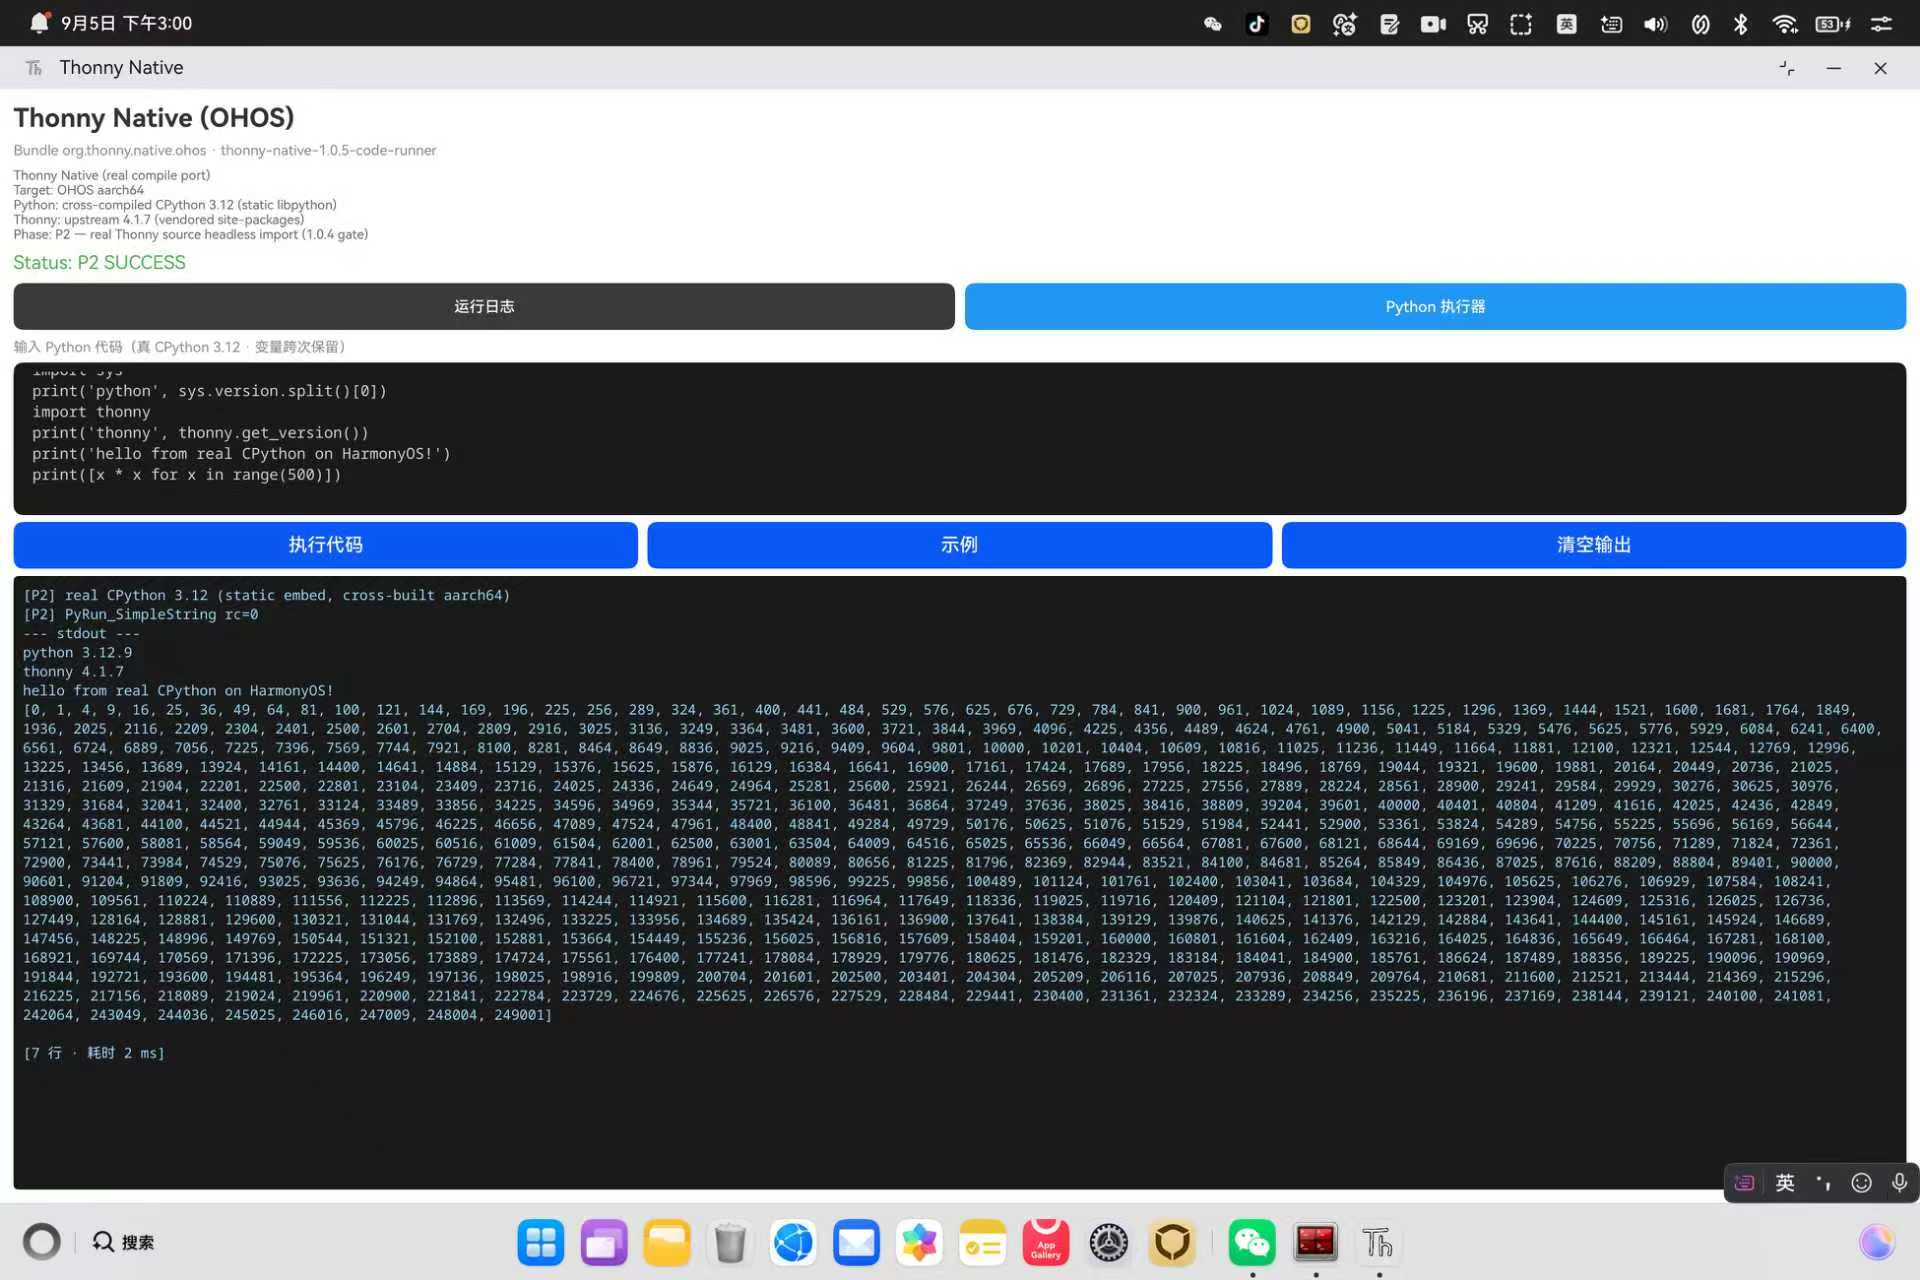
Task: Open TikTok icon in the status bar
Action: coord(1257,24)
